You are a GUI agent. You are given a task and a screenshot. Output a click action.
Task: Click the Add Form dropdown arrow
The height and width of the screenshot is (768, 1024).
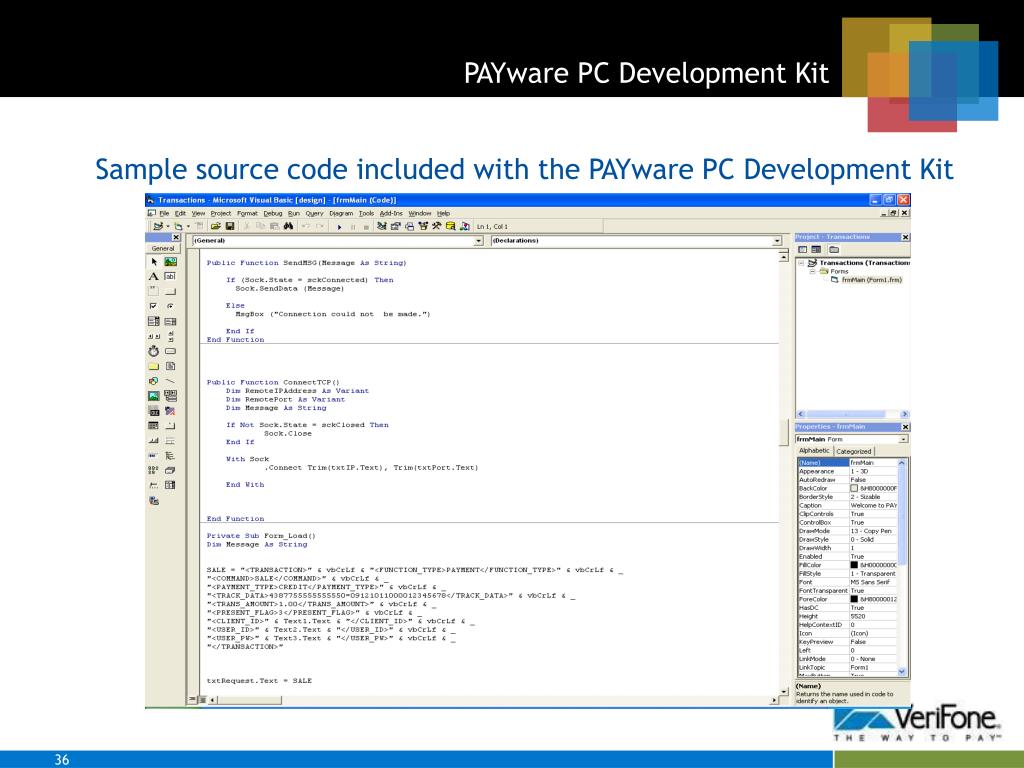(x=189, y=227)
